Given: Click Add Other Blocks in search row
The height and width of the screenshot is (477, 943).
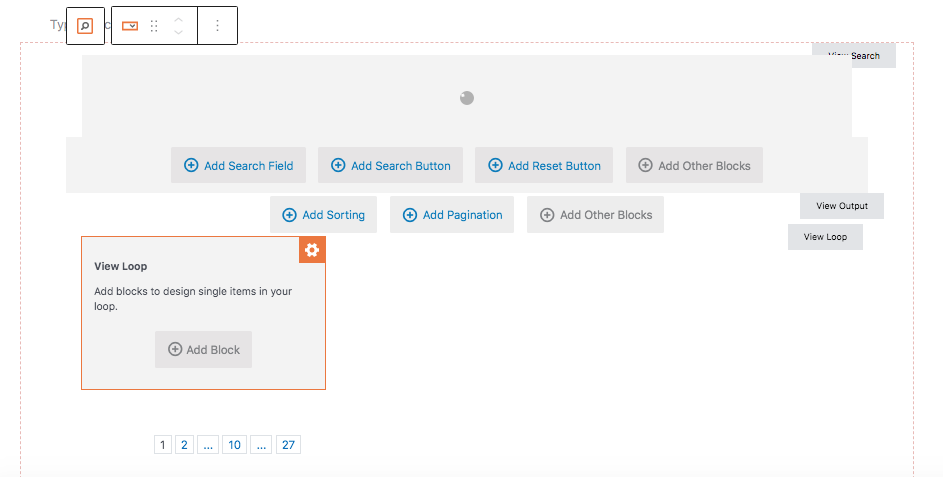Looking at the screenshot, I should point(694,165).
